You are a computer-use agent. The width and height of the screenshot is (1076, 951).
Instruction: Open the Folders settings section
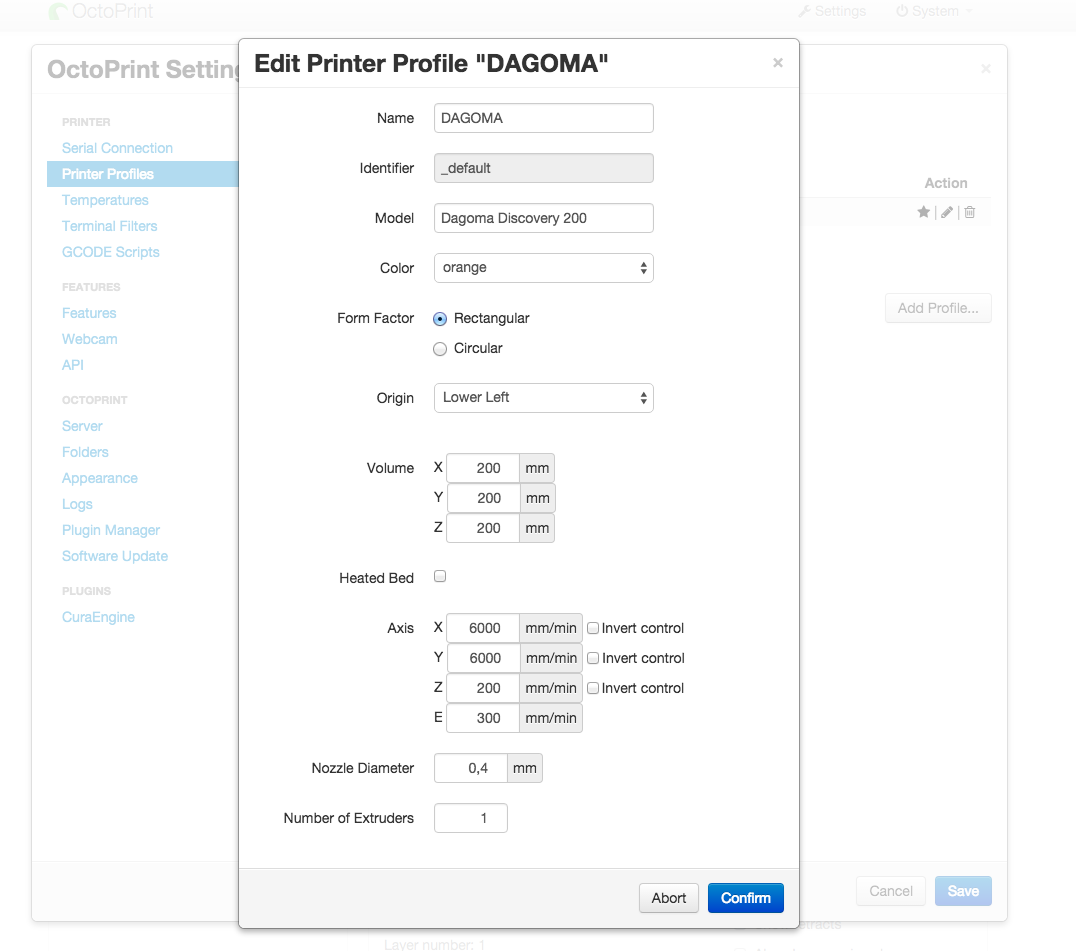tap(85, 453)
